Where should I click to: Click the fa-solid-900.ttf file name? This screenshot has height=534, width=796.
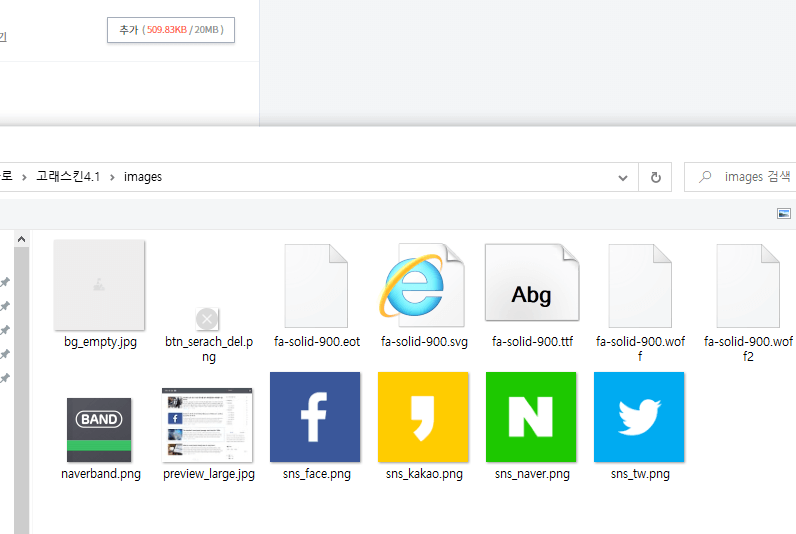click(x=532, y=342)
